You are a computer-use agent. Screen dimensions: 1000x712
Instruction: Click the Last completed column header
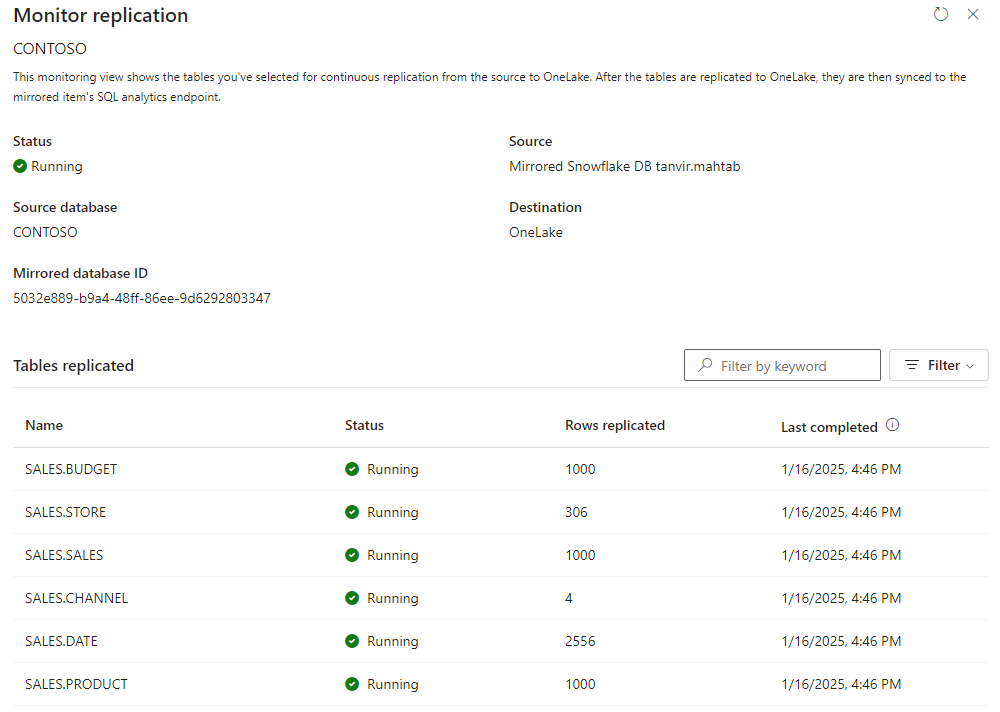(829, 427)
